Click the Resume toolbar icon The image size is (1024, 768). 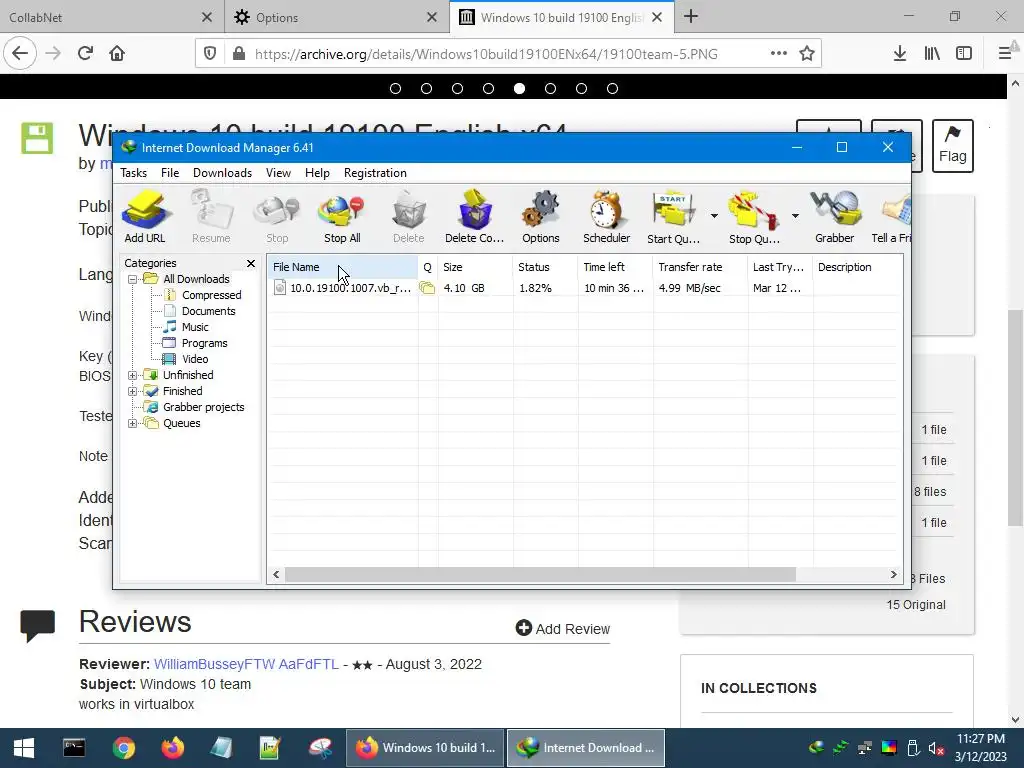(211, 217)
